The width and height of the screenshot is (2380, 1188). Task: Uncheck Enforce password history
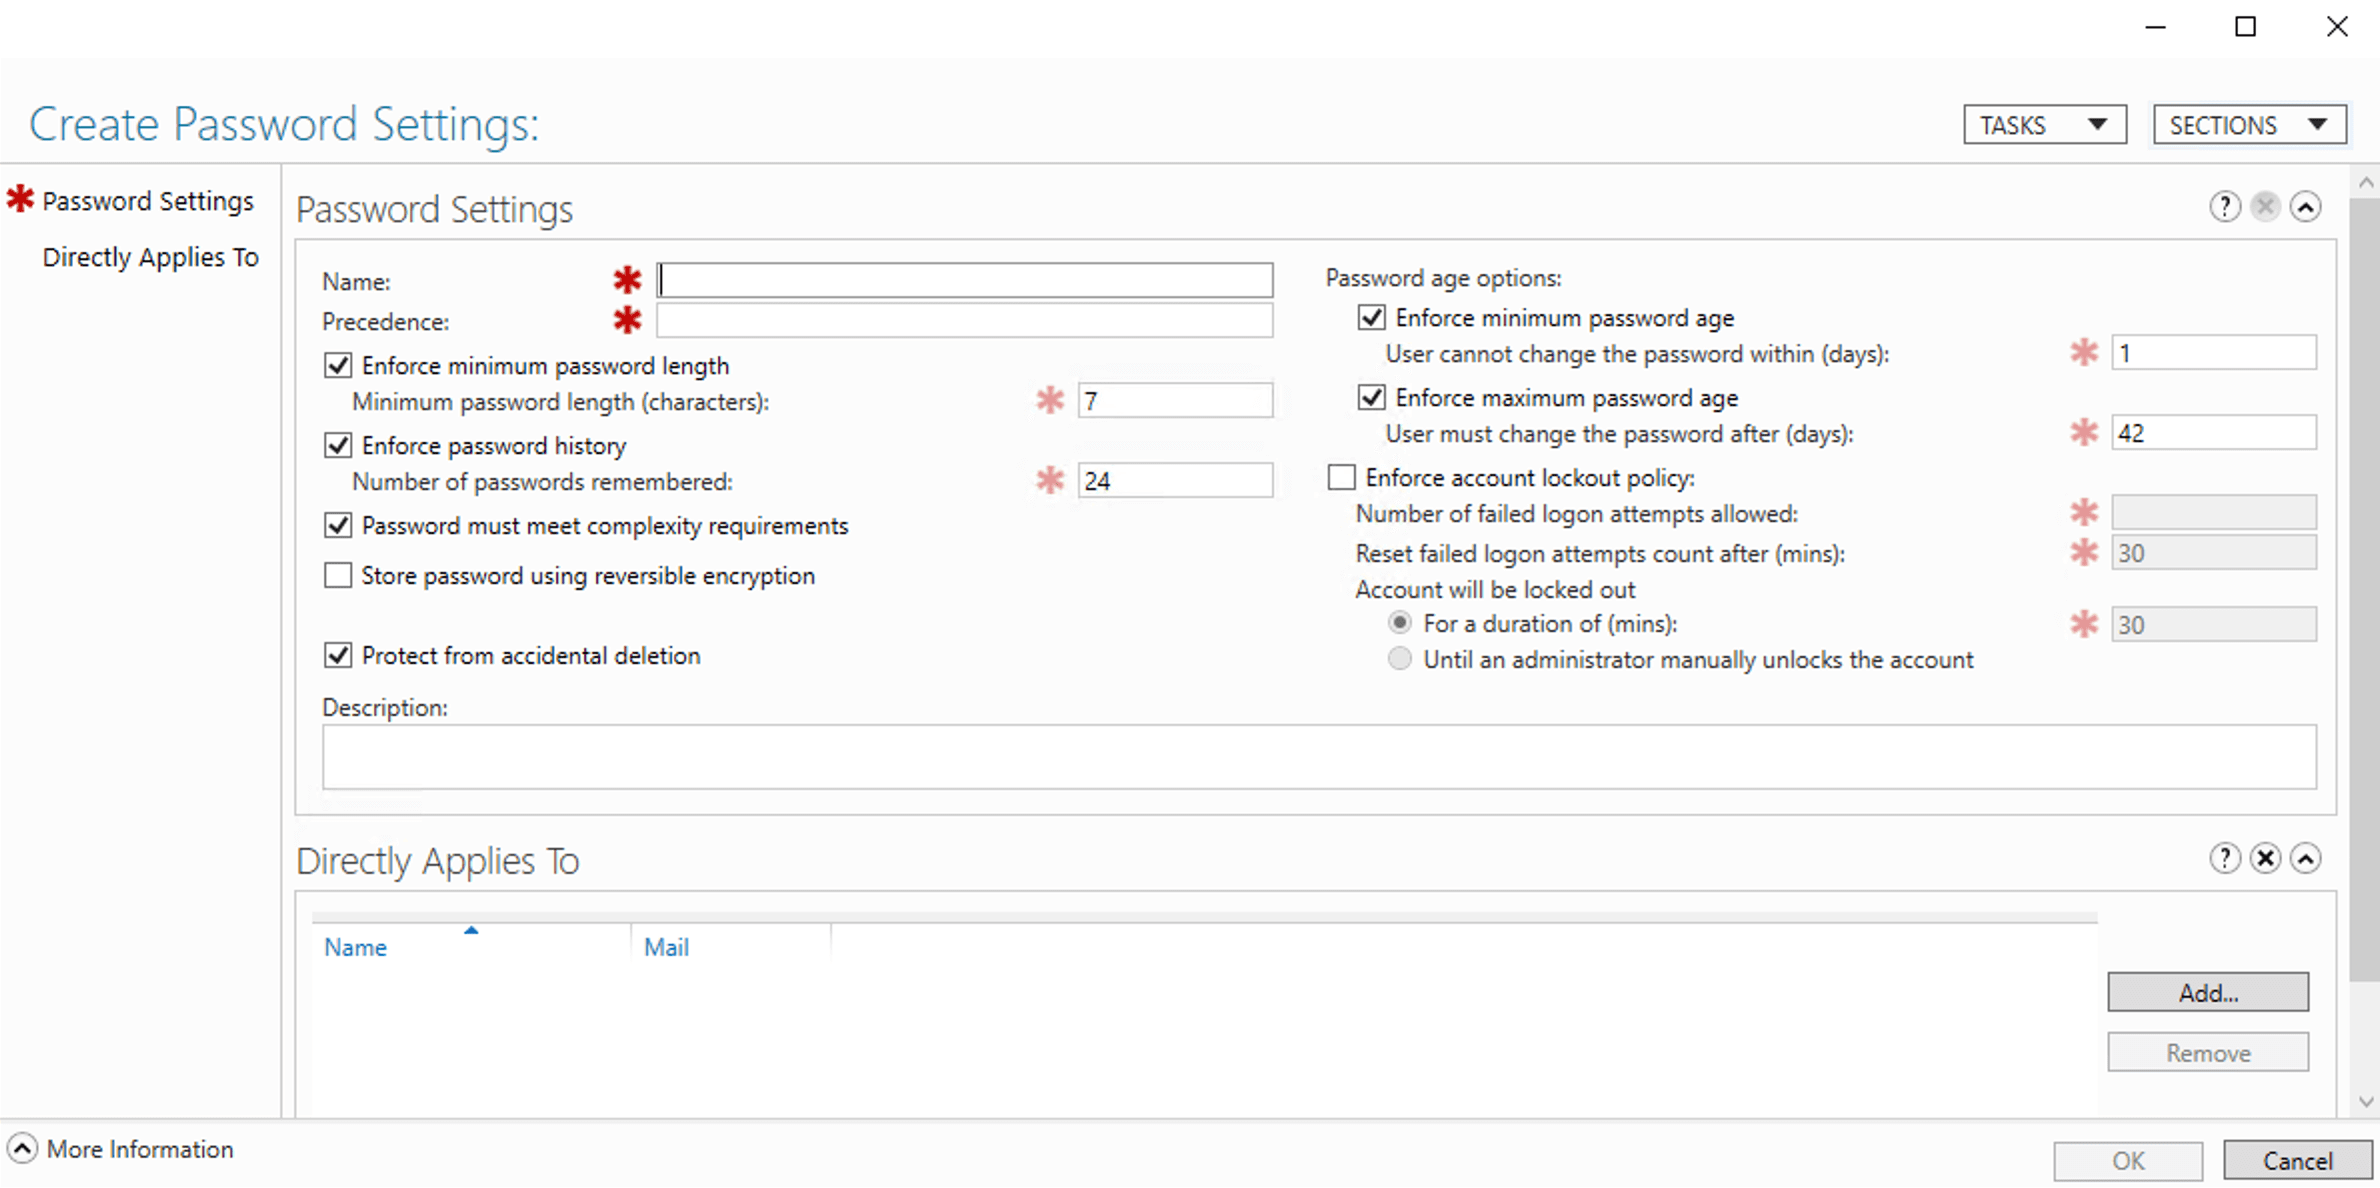coord(338,445)
